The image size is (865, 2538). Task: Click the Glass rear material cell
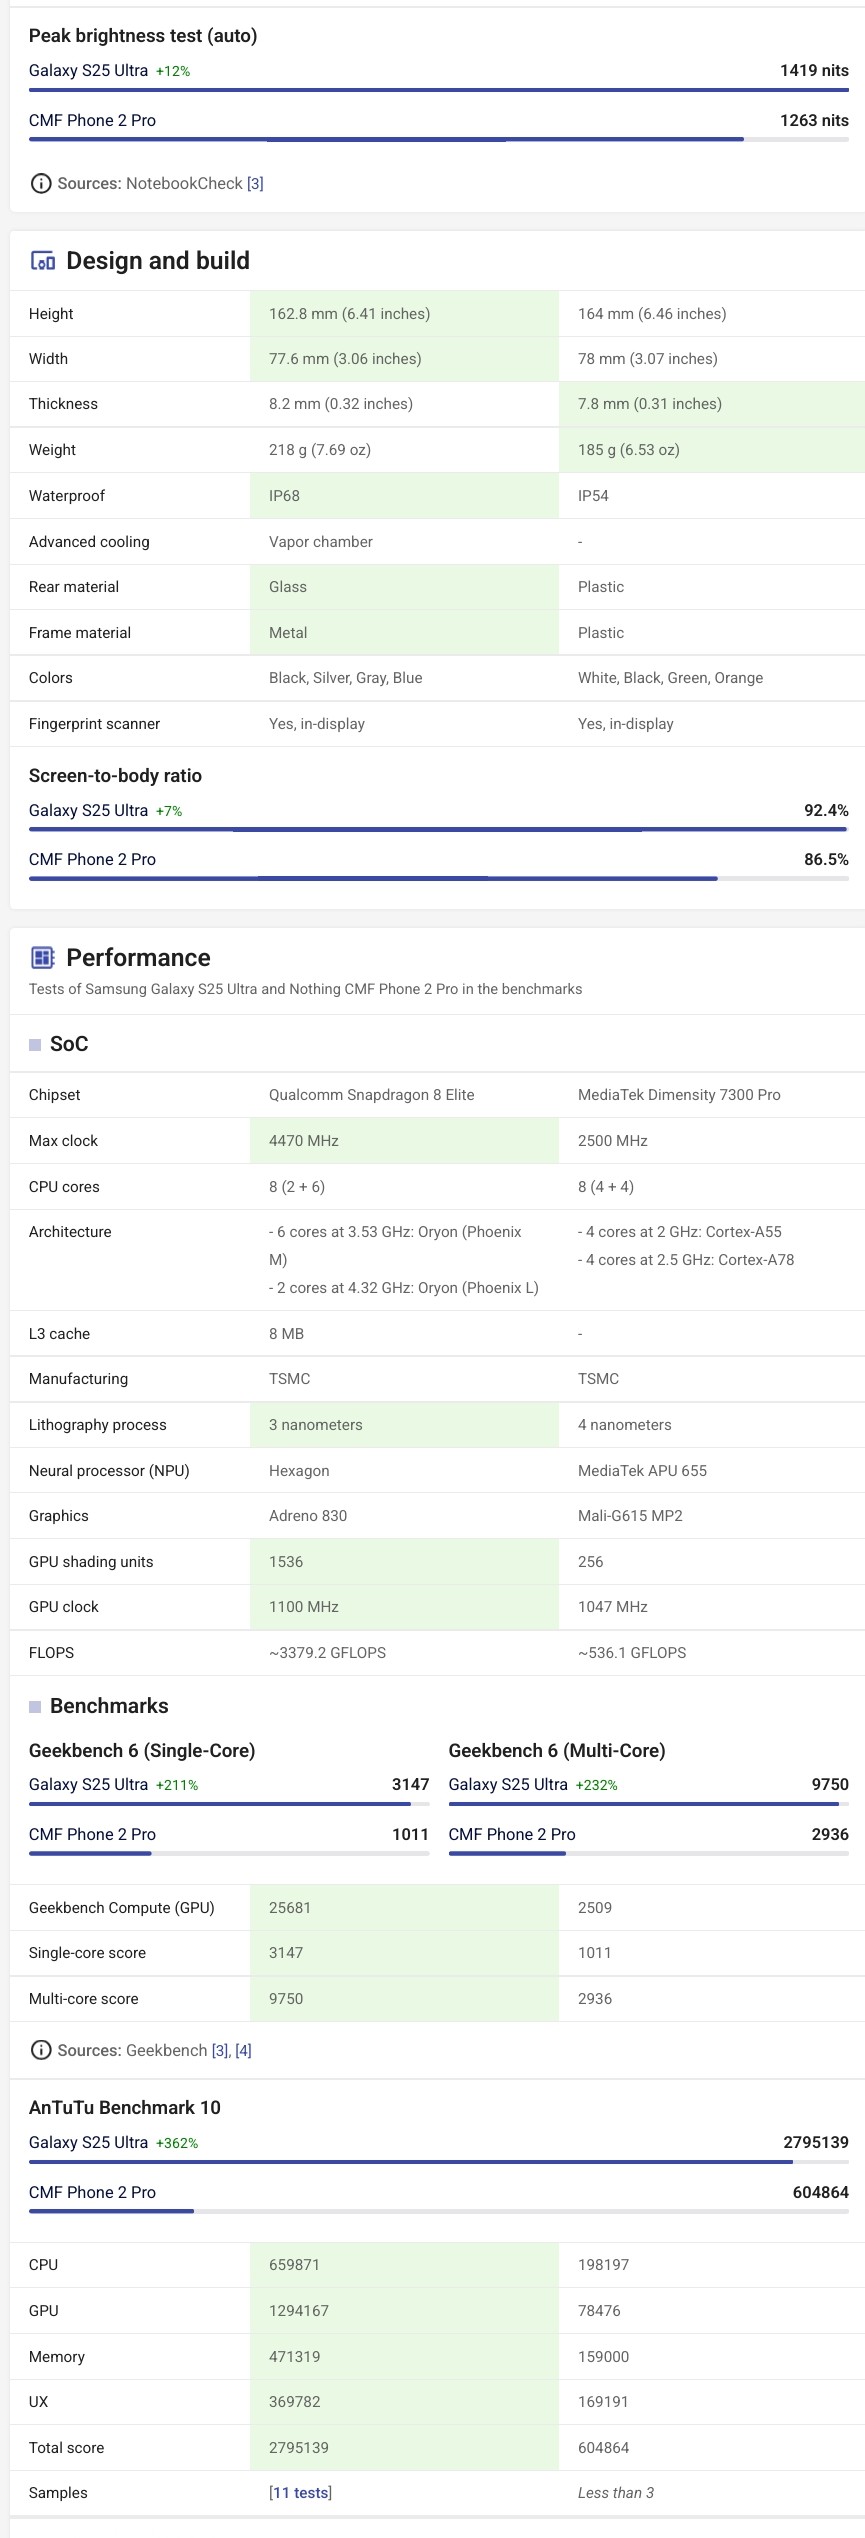click(x=404, y=587)
